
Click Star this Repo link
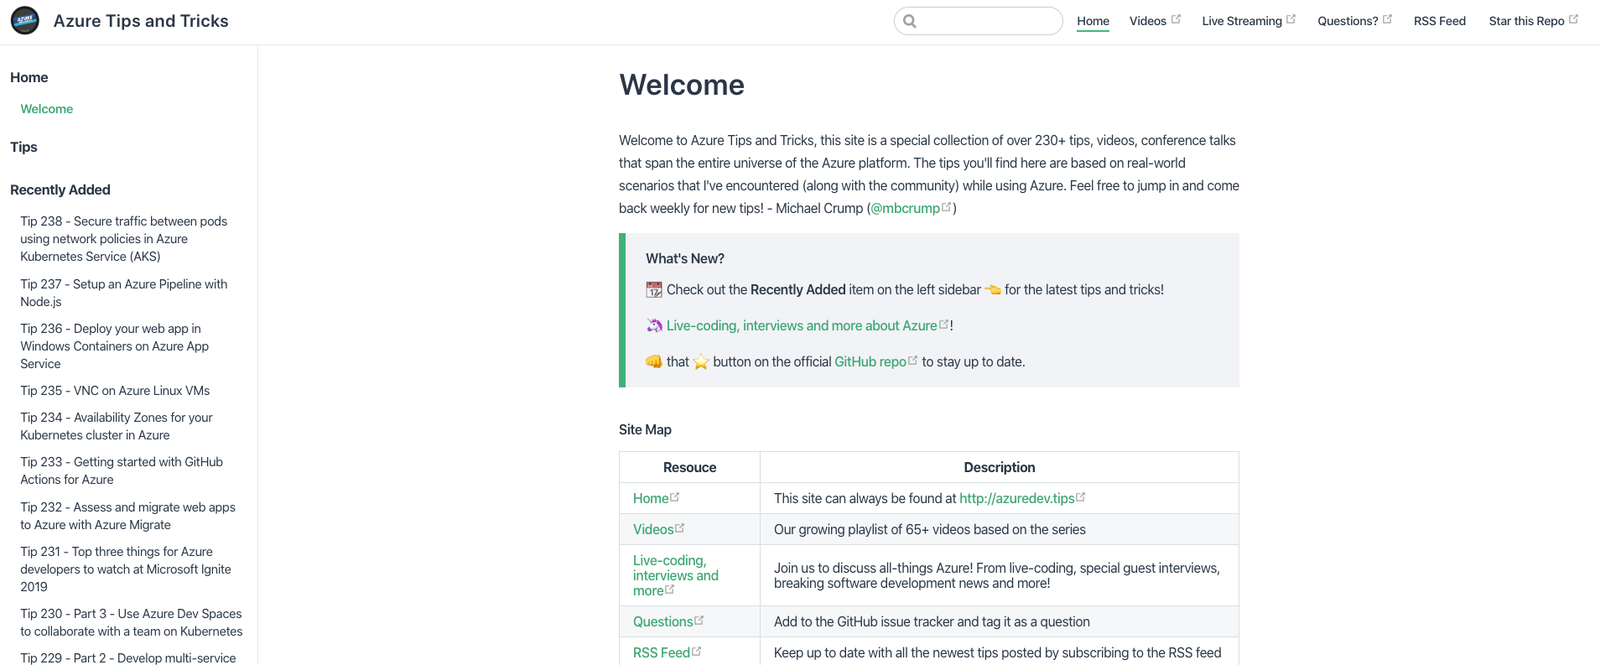click(x=1526, y=21)
